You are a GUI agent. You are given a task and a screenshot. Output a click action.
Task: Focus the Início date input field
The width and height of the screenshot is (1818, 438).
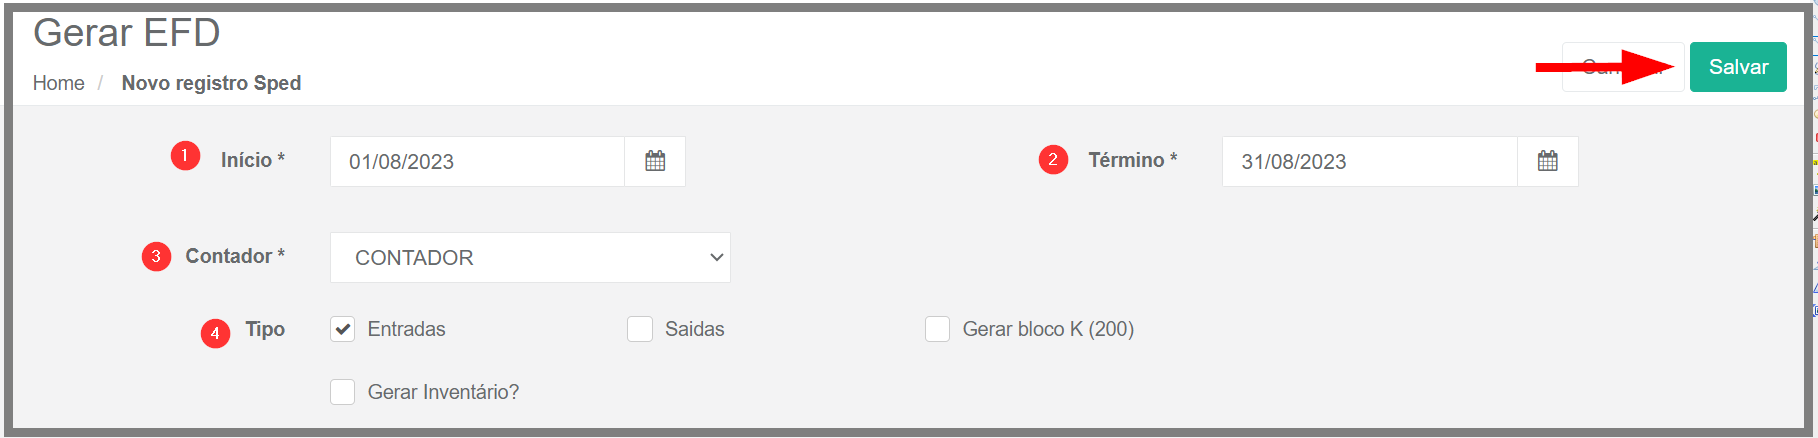pyautogui.click(x=478, y=161)
